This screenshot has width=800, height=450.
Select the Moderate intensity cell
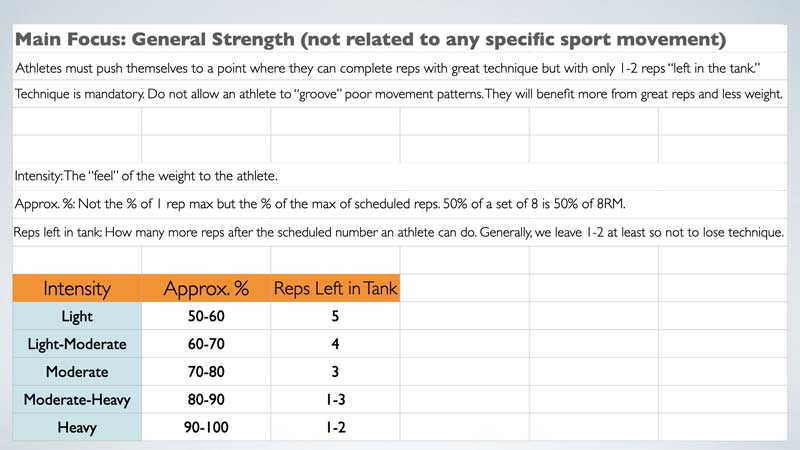point(77,371)
